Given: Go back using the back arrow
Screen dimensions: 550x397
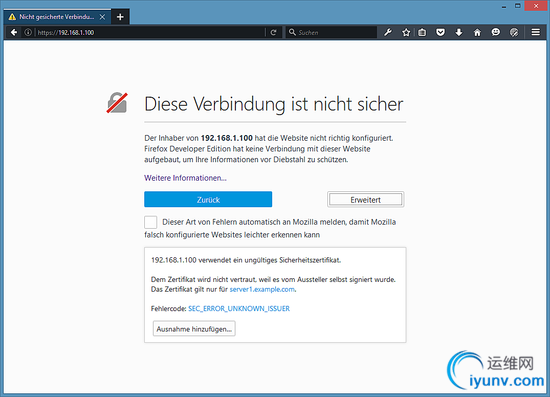Looking at the screenshot, I should coord(14,32).
